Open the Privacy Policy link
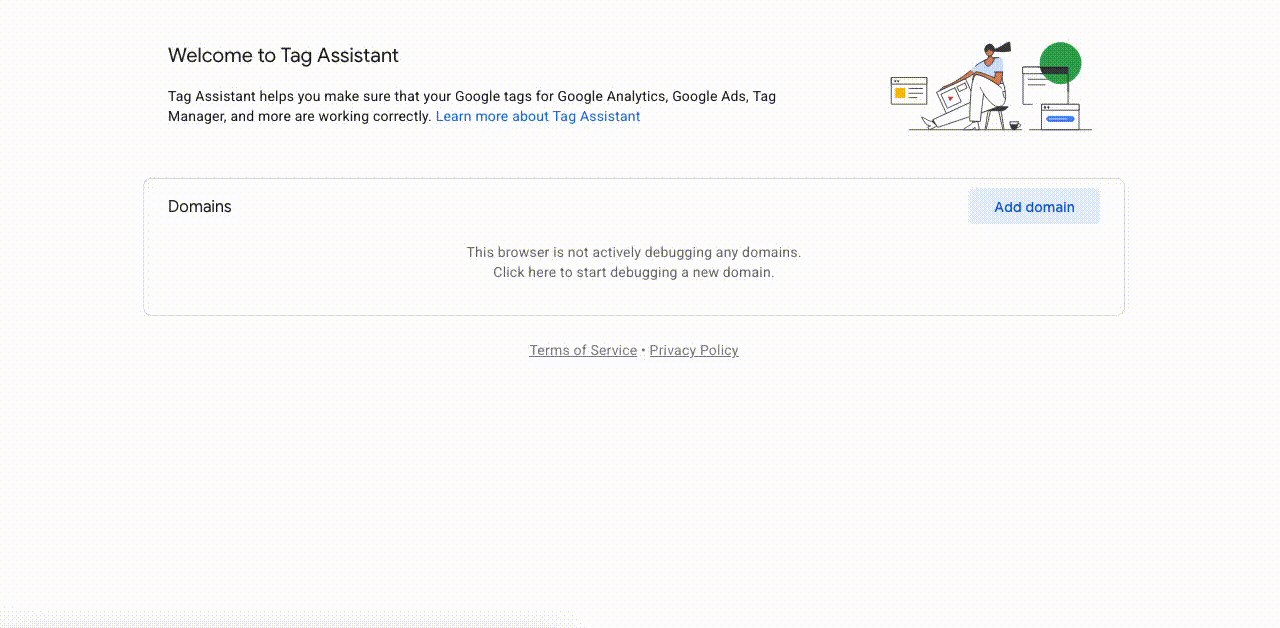Viewport: 1280px width, 628px height. [x=694, y=350]
